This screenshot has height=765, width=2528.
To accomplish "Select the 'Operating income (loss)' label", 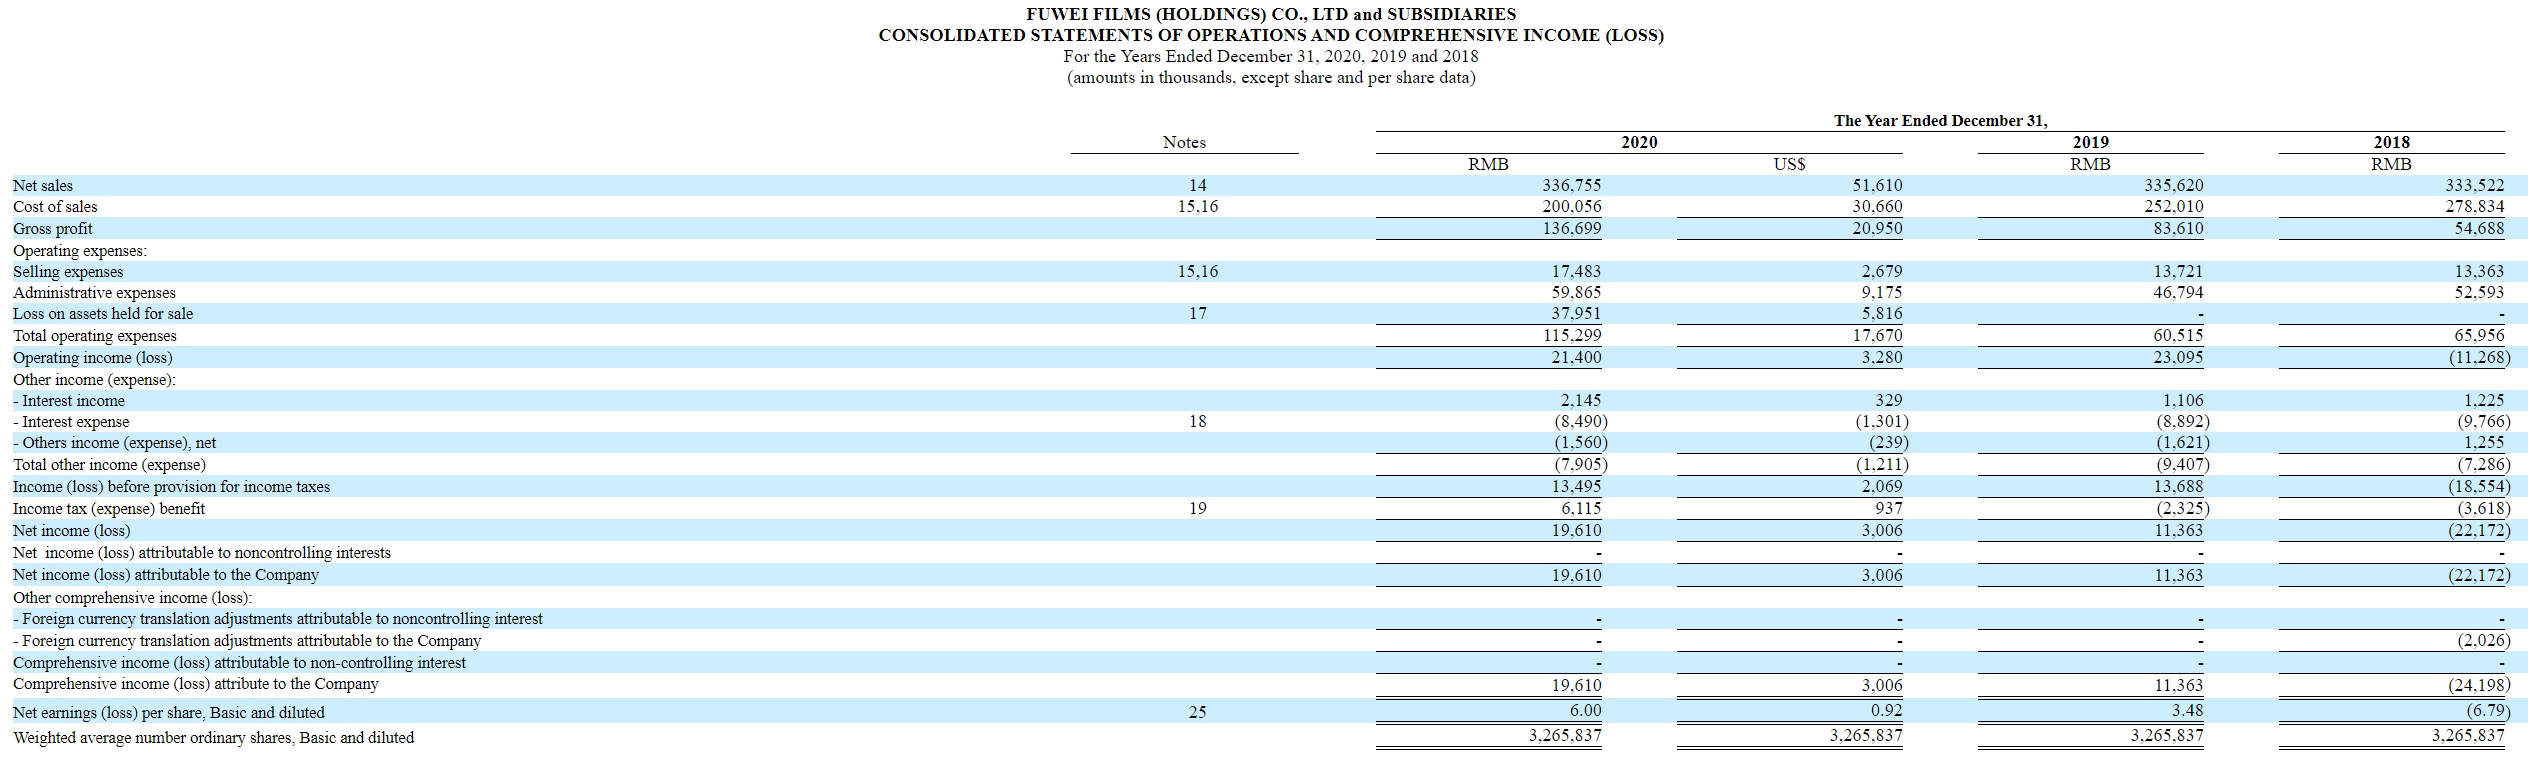I will click(93, 358).
